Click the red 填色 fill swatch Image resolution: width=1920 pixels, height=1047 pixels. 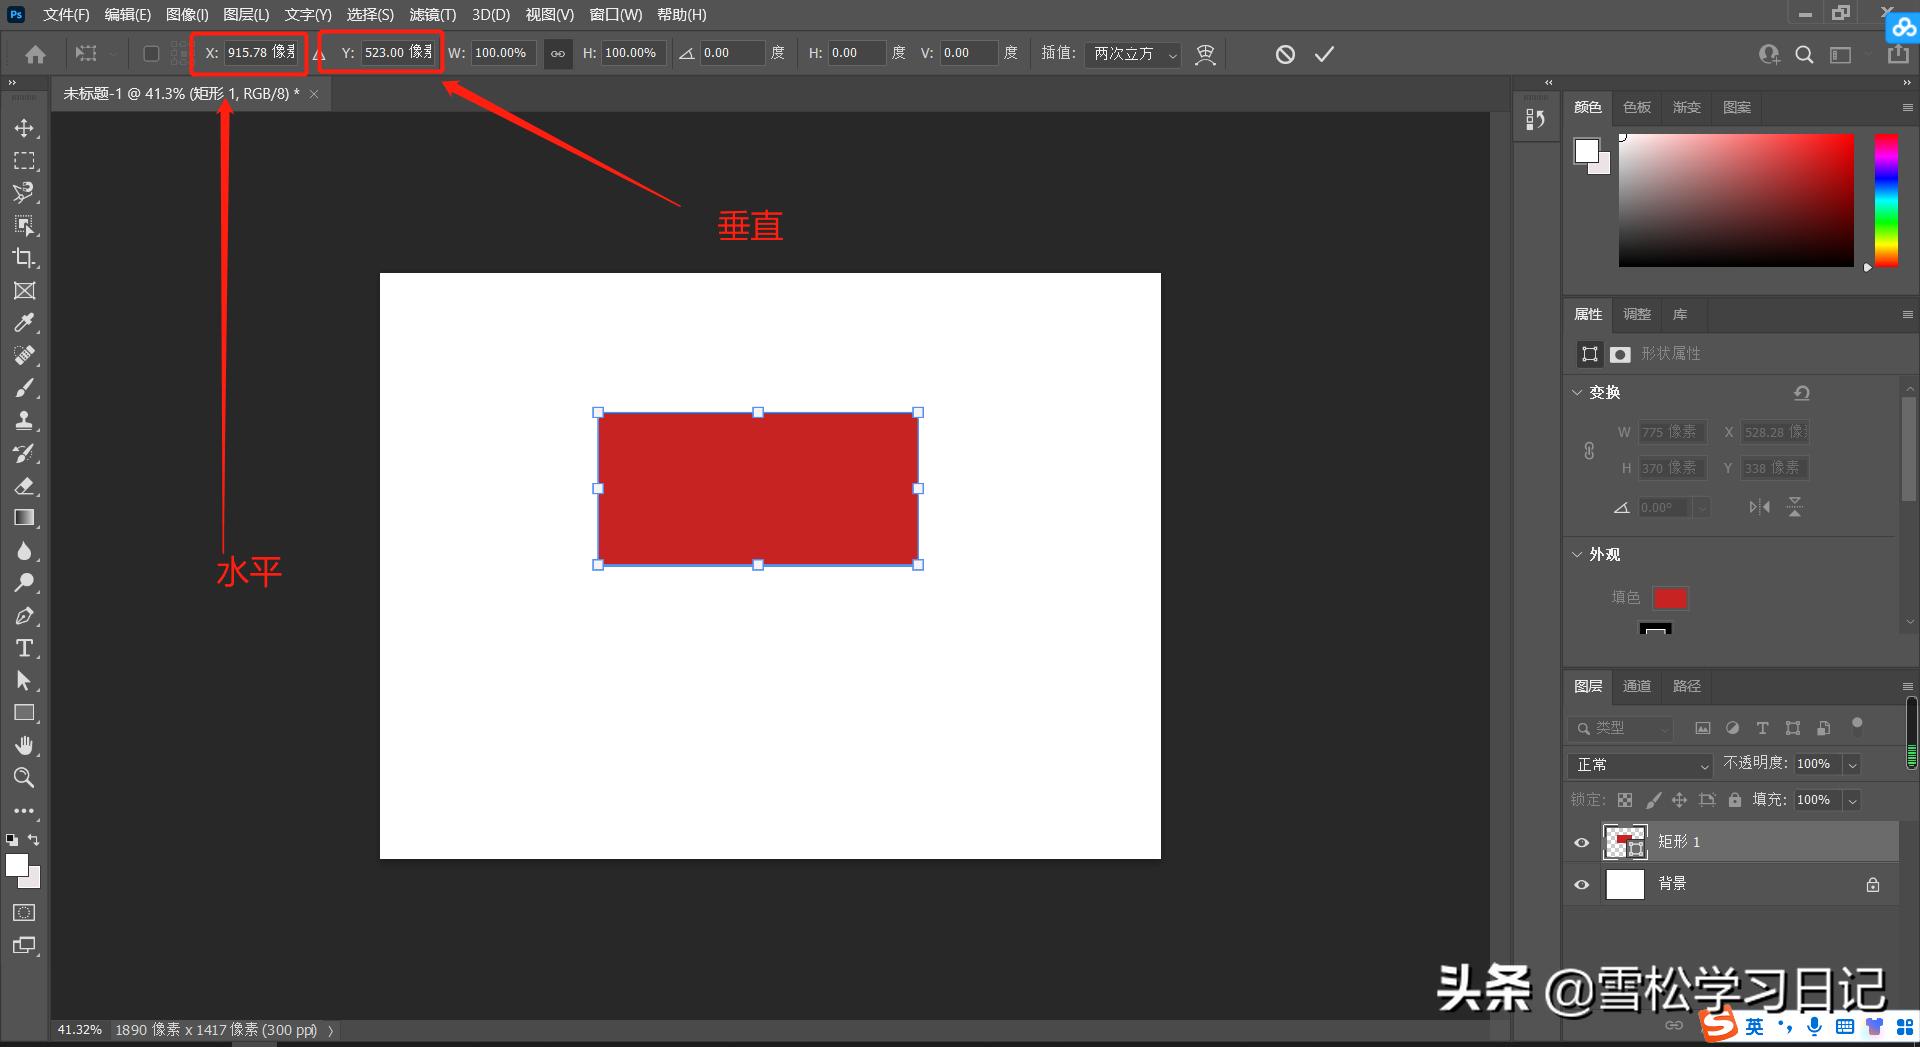pyautogui.click(x=1670, y=598)
